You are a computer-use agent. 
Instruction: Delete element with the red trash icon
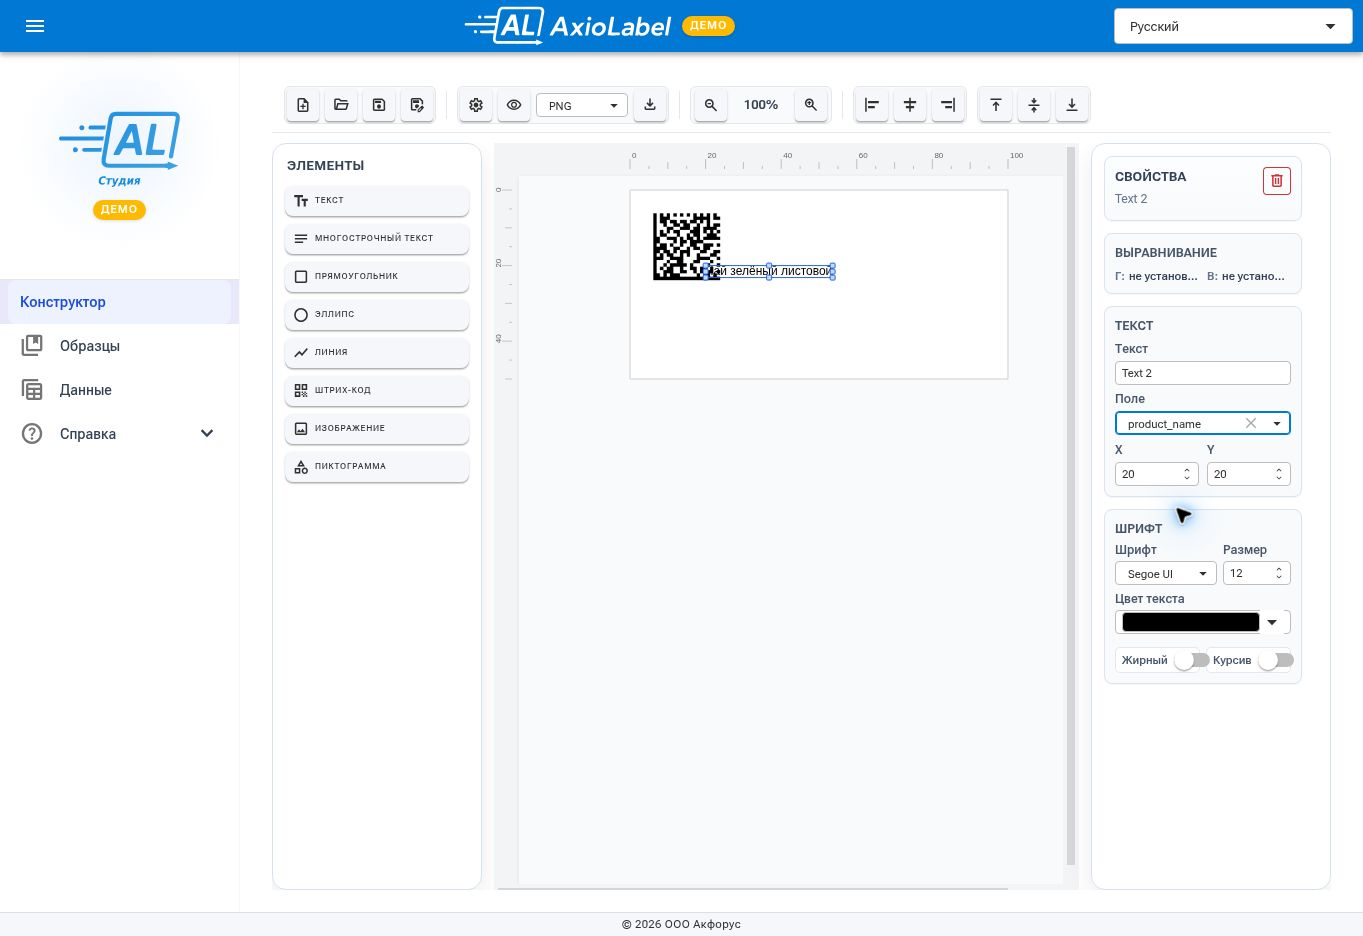point(1277,181)
